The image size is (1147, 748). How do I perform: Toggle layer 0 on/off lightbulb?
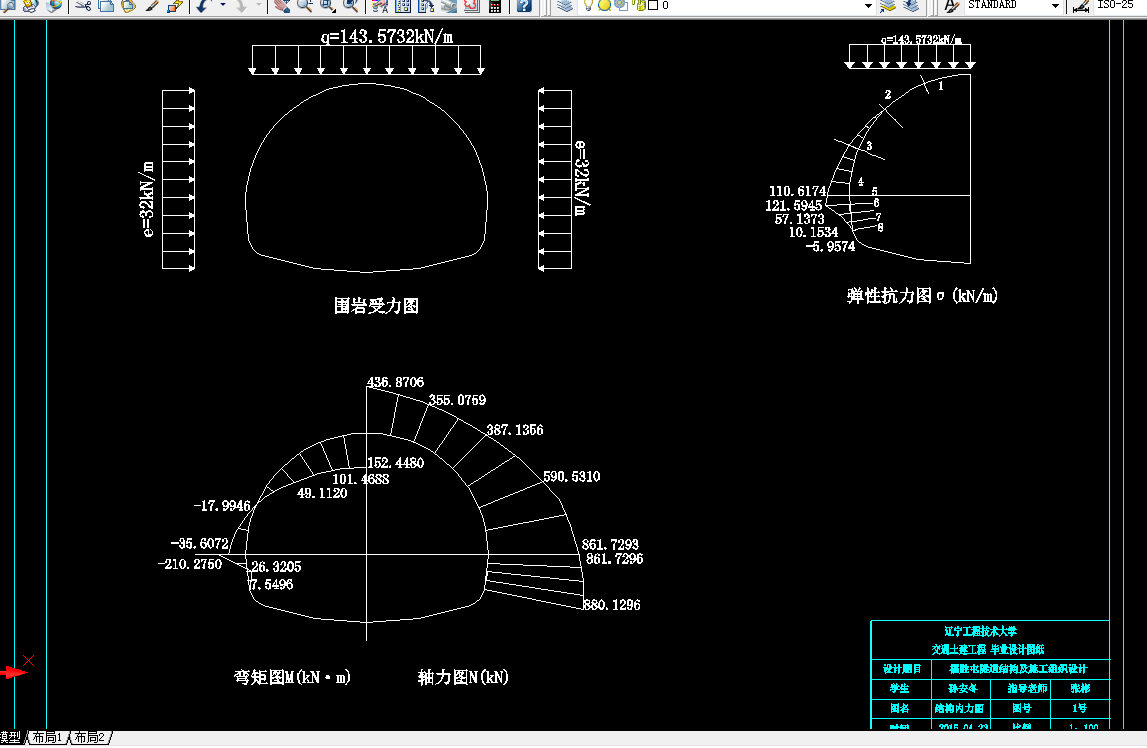point(588,5)
